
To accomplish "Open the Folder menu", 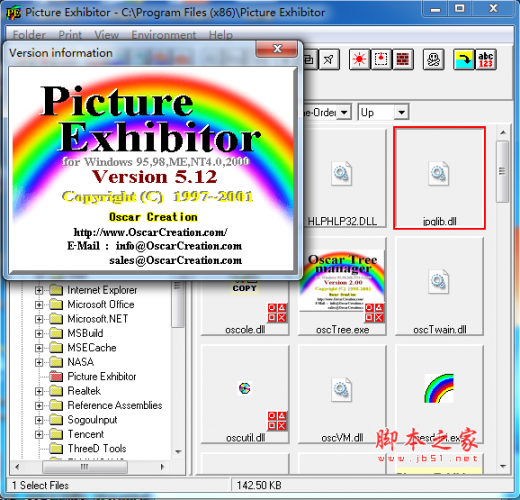I will tap(29, 35).
